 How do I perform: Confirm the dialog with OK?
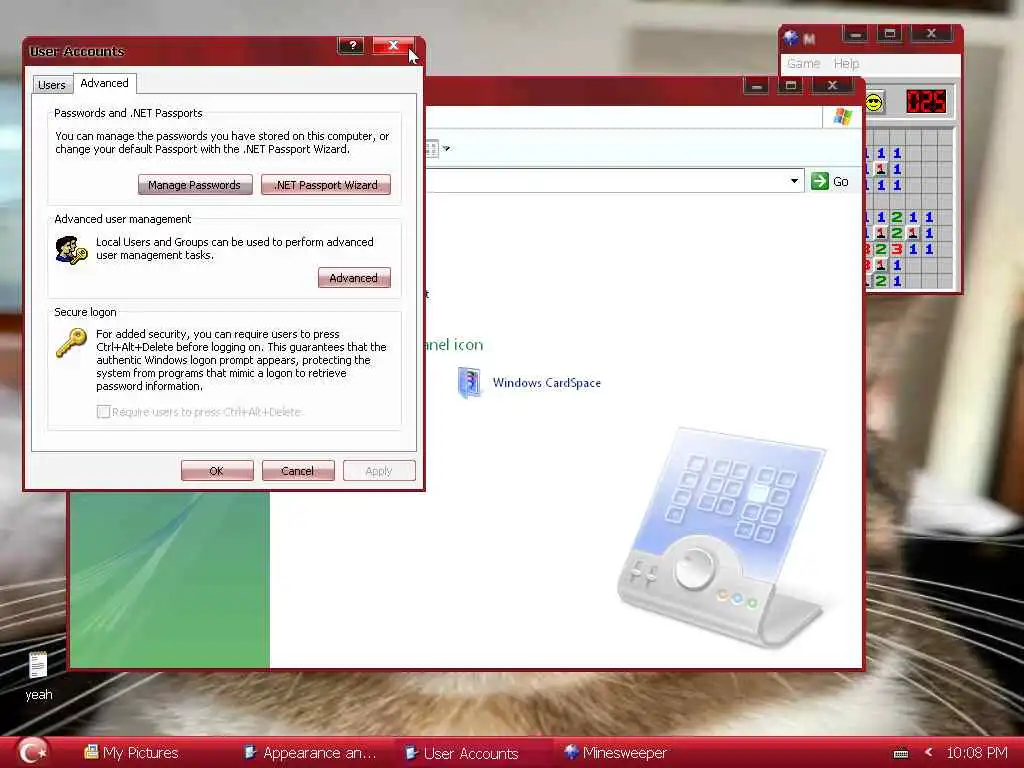pyautogui.click(x=217, y=471)
